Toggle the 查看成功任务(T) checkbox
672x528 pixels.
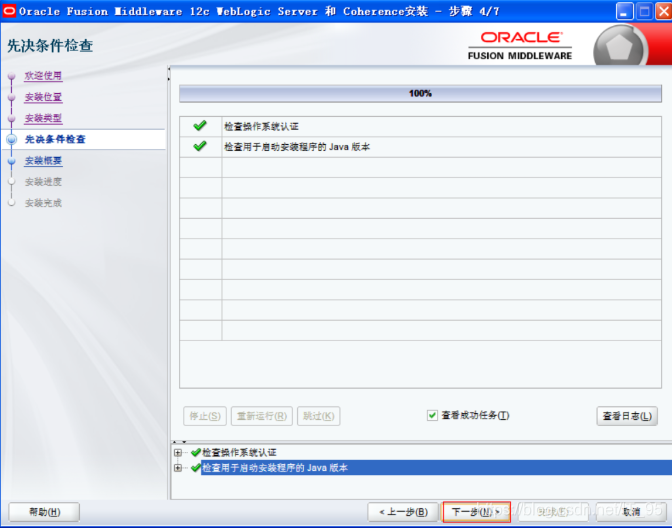(x=432, y=415)
